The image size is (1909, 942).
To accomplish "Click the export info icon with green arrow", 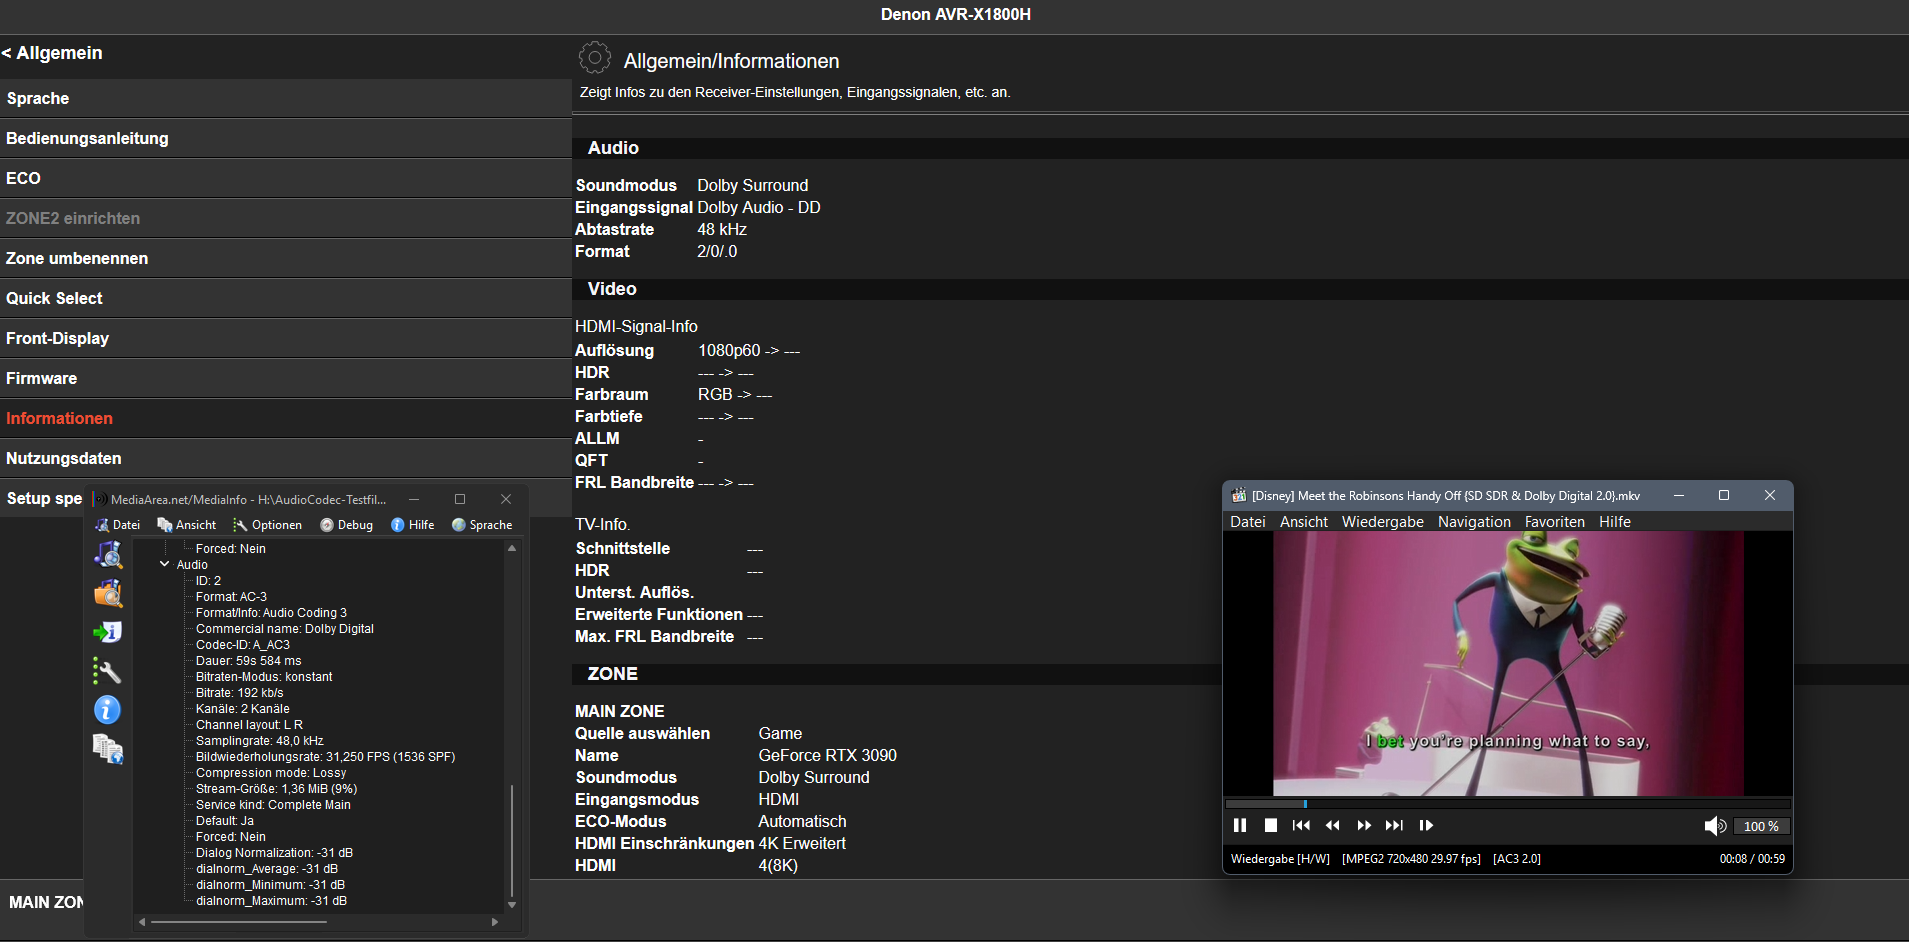I will click(108, 632).
